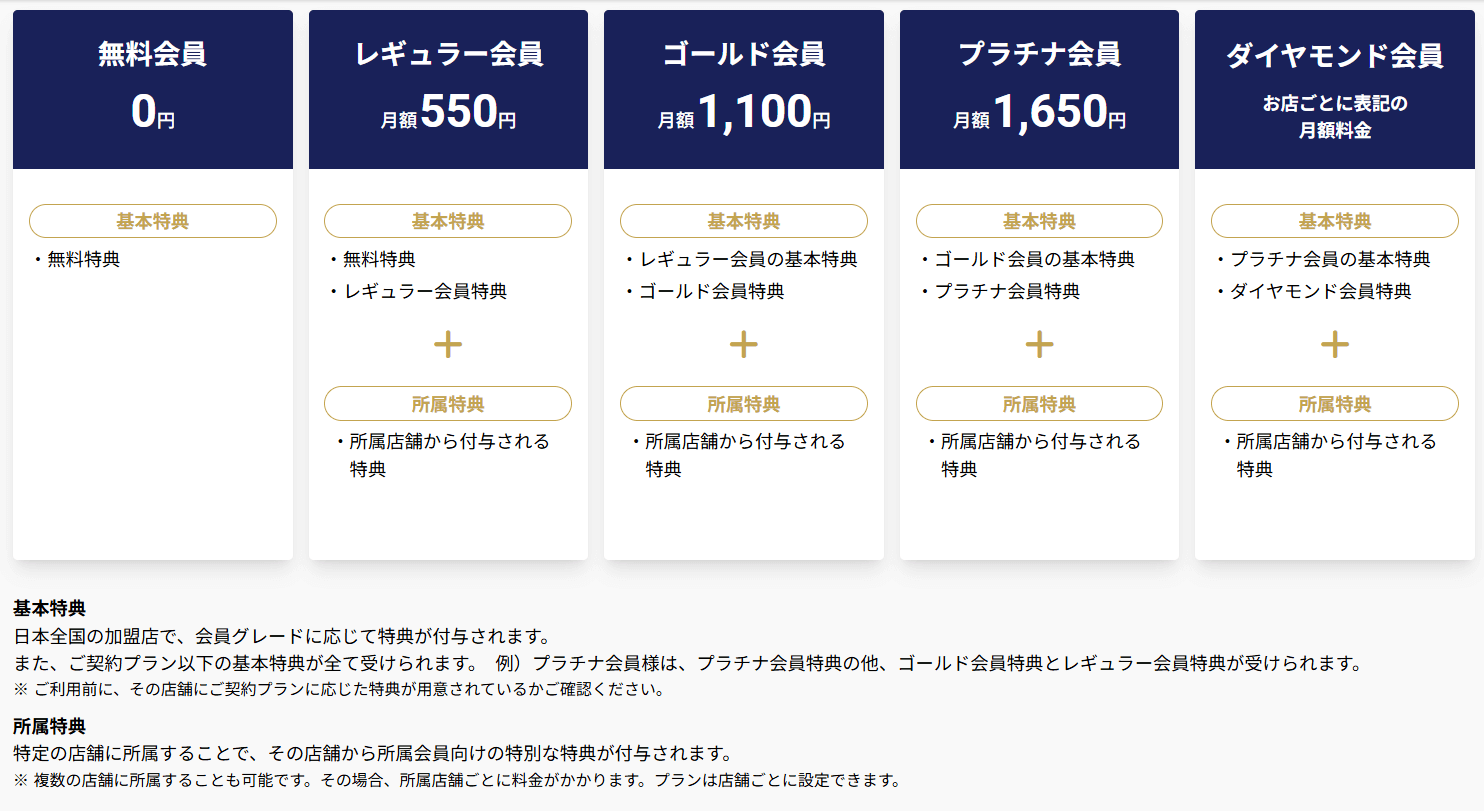Click the bold 基本特典 heading below cards

(49, 608)
